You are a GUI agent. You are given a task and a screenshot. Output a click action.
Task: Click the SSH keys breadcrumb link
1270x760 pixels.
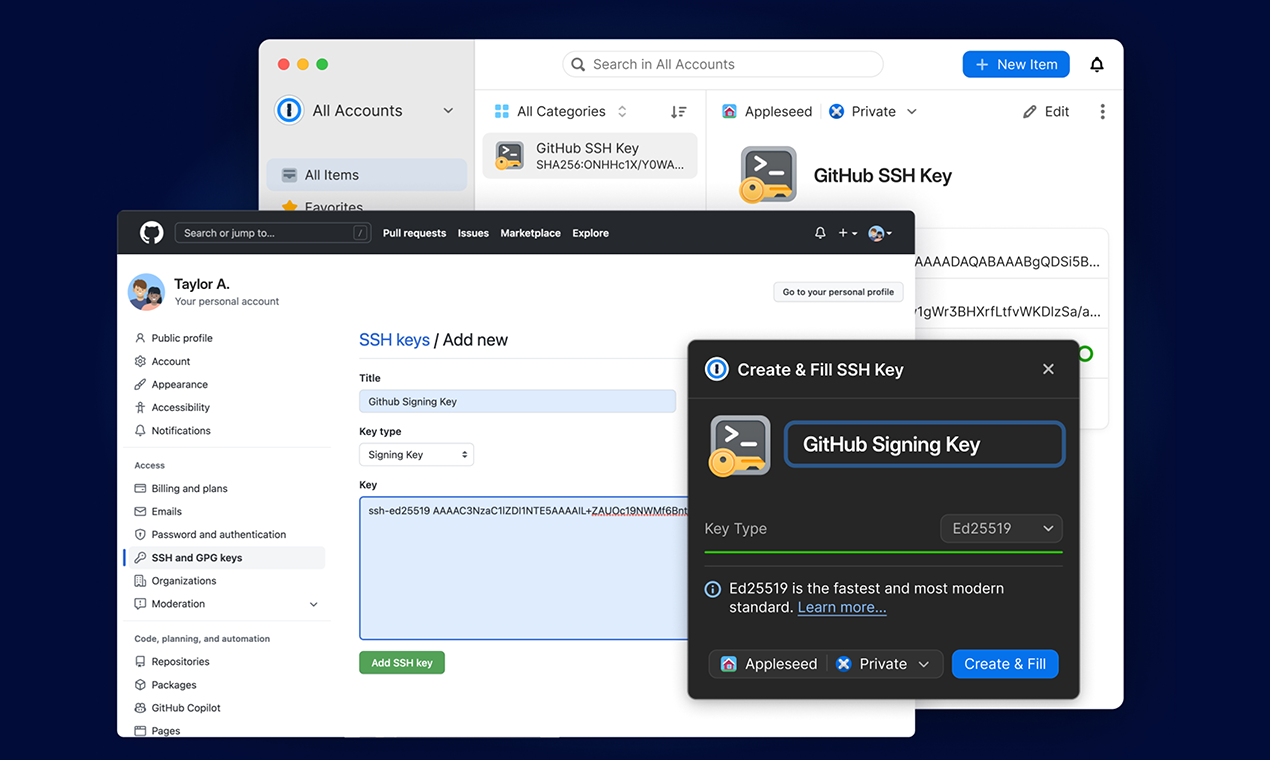394,340
